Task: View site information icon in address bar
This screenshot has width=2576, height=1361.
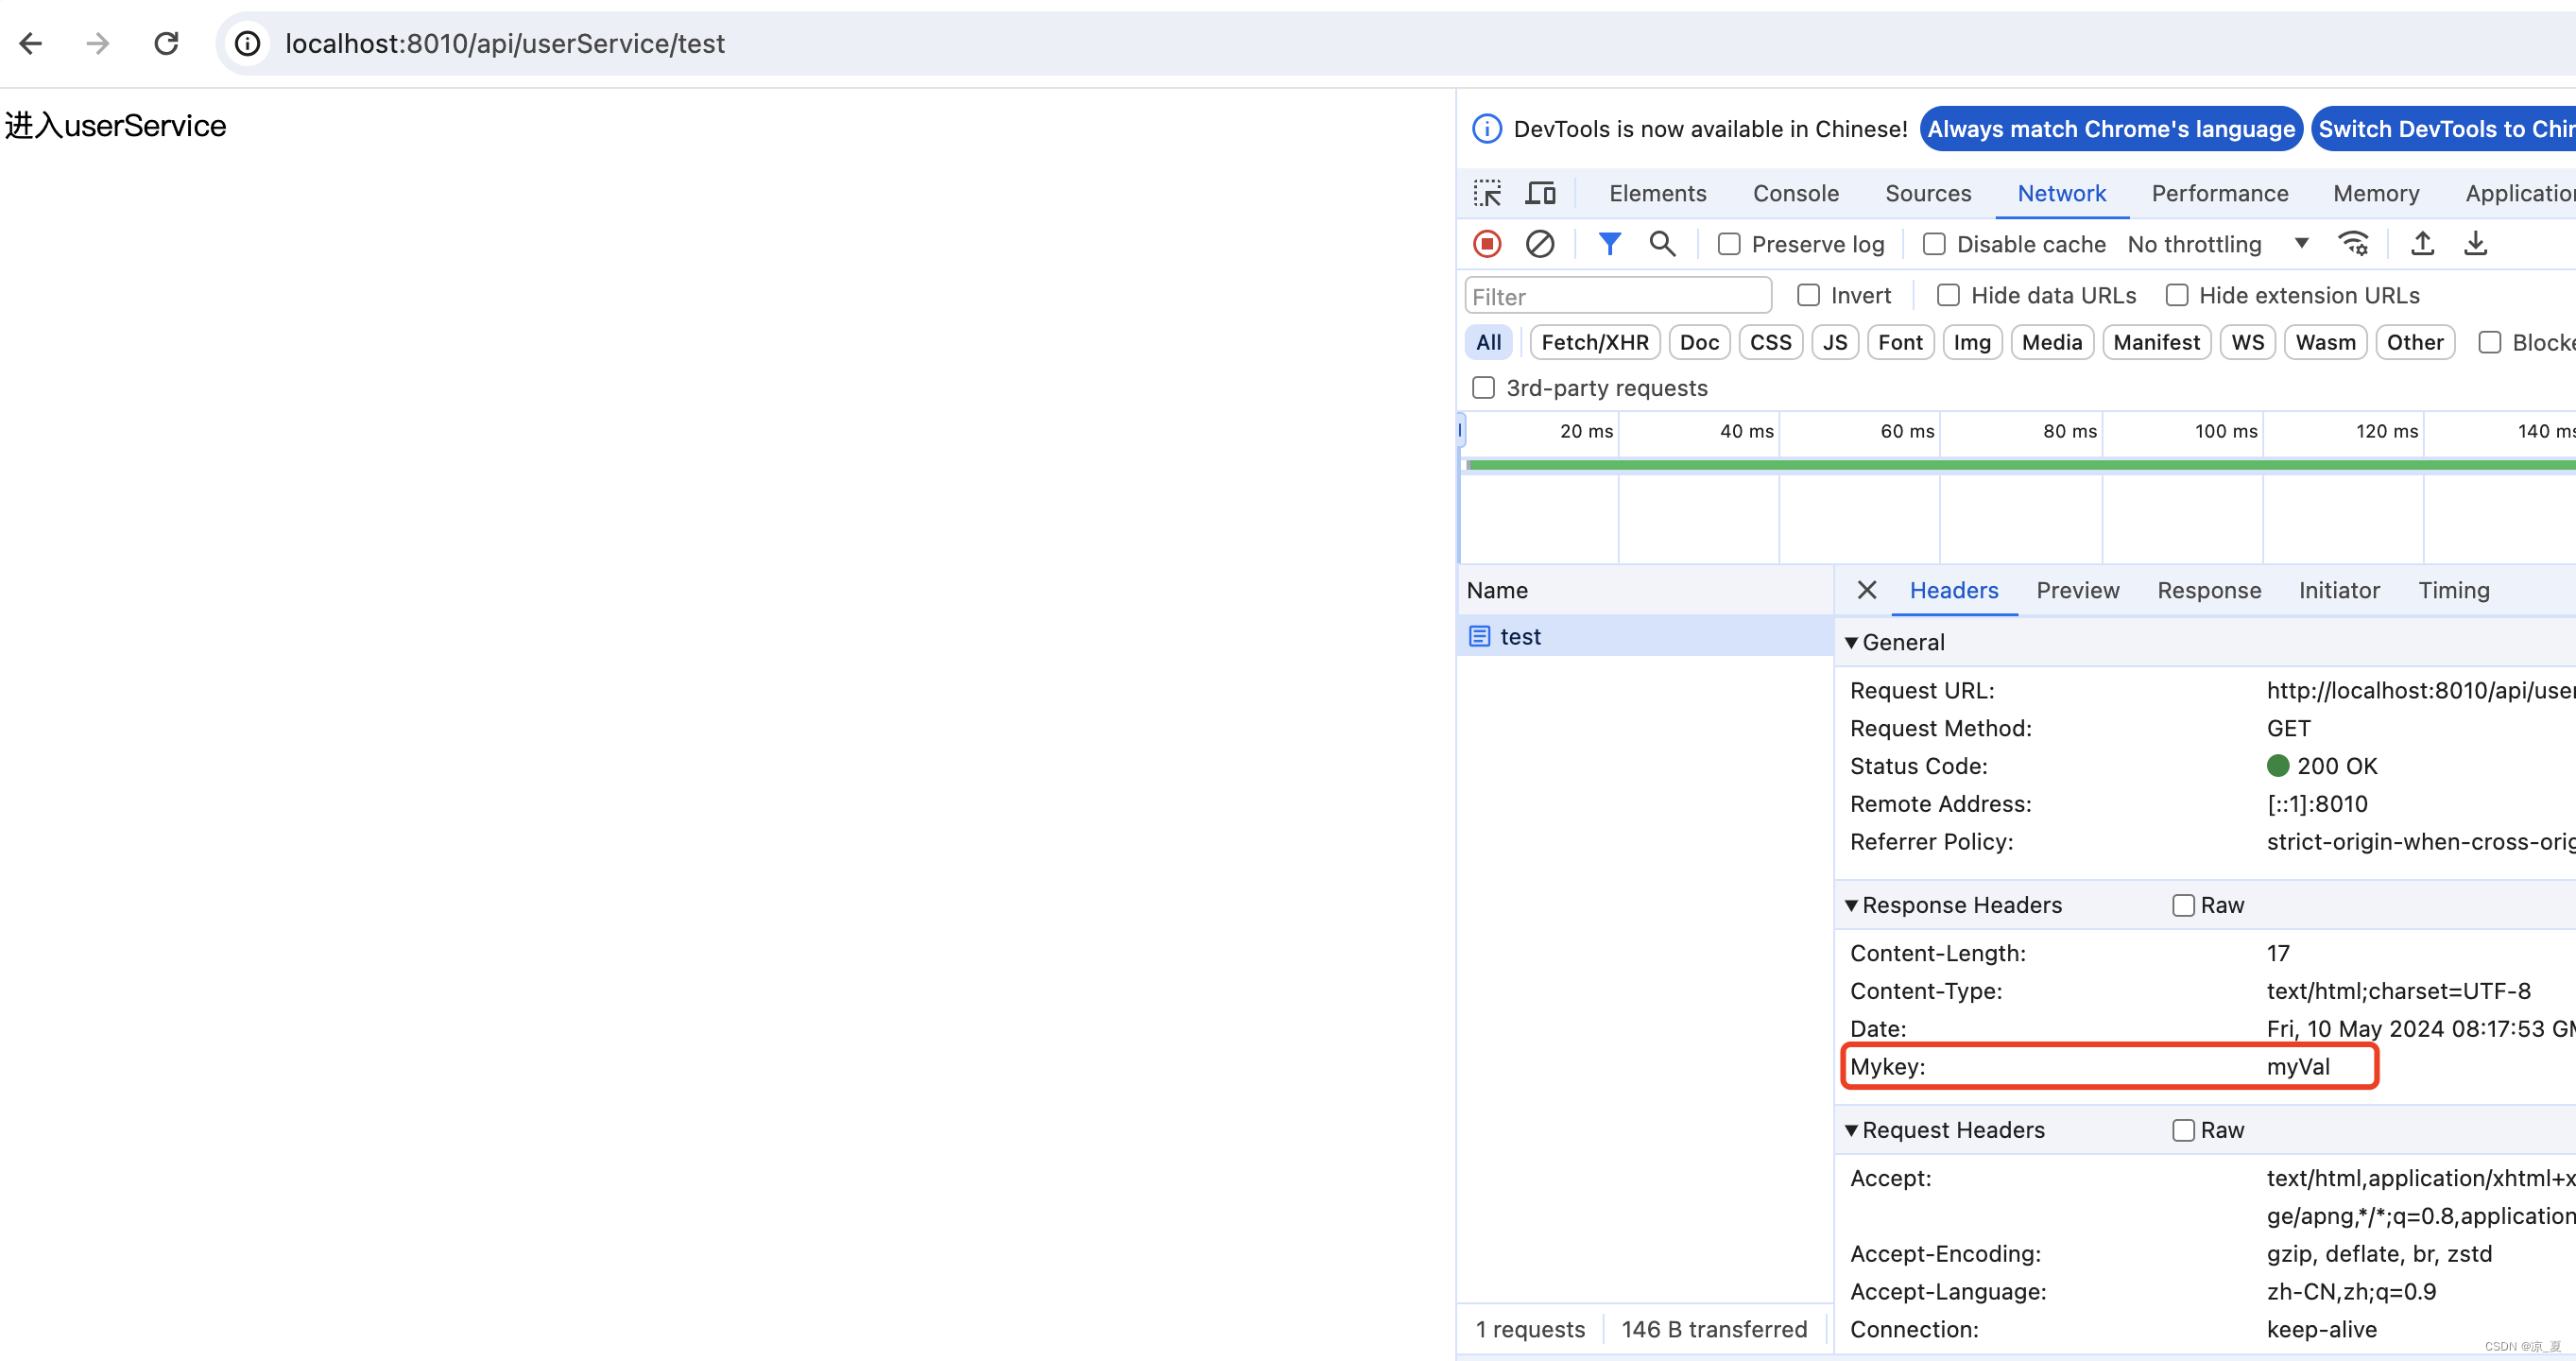Action: pos(247,44)
